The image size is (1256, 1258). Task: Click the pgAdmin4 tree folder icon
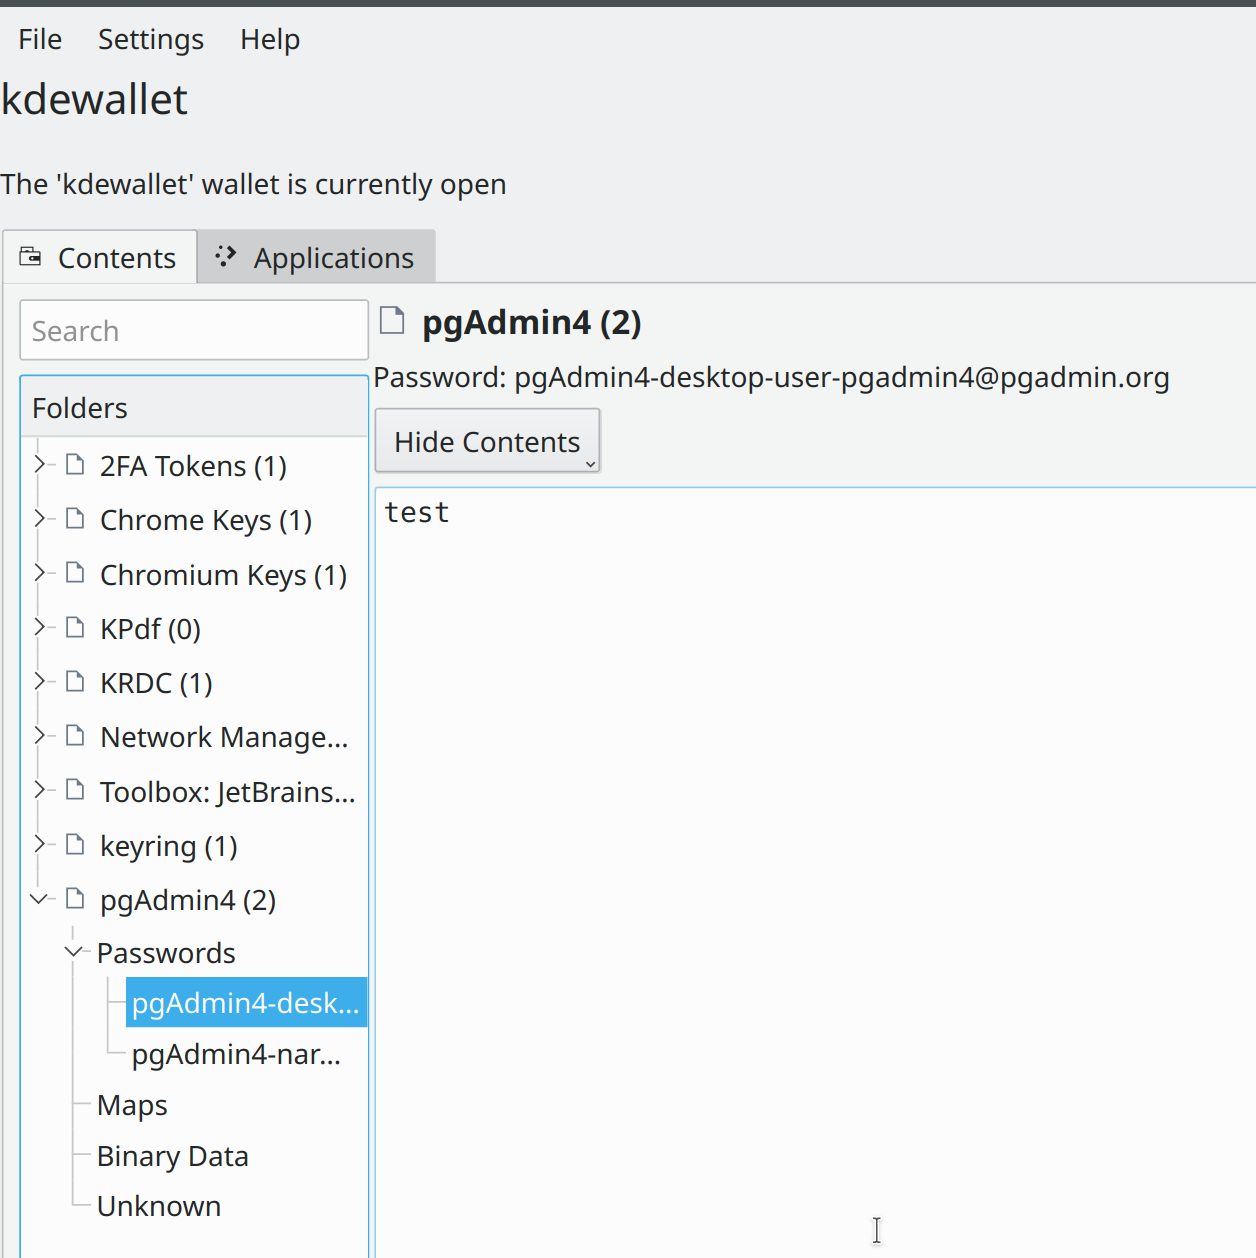75,898
